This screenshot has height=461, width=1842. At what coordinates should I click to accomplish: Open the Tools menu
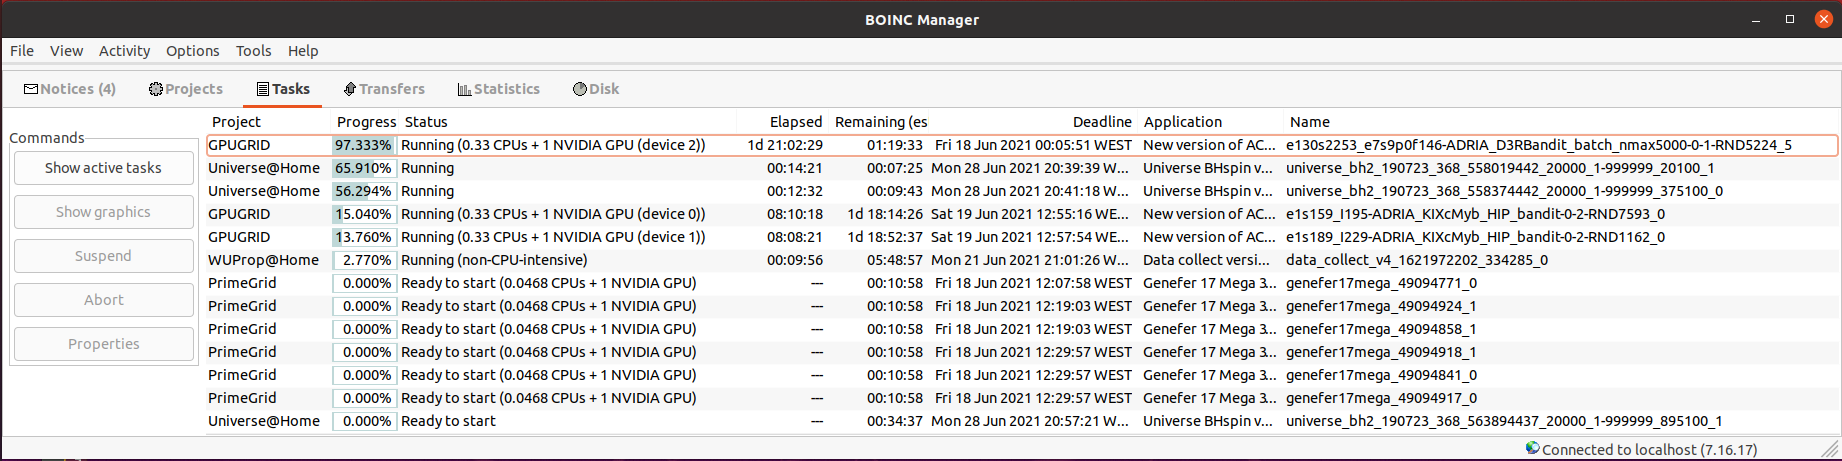(253, 51)
